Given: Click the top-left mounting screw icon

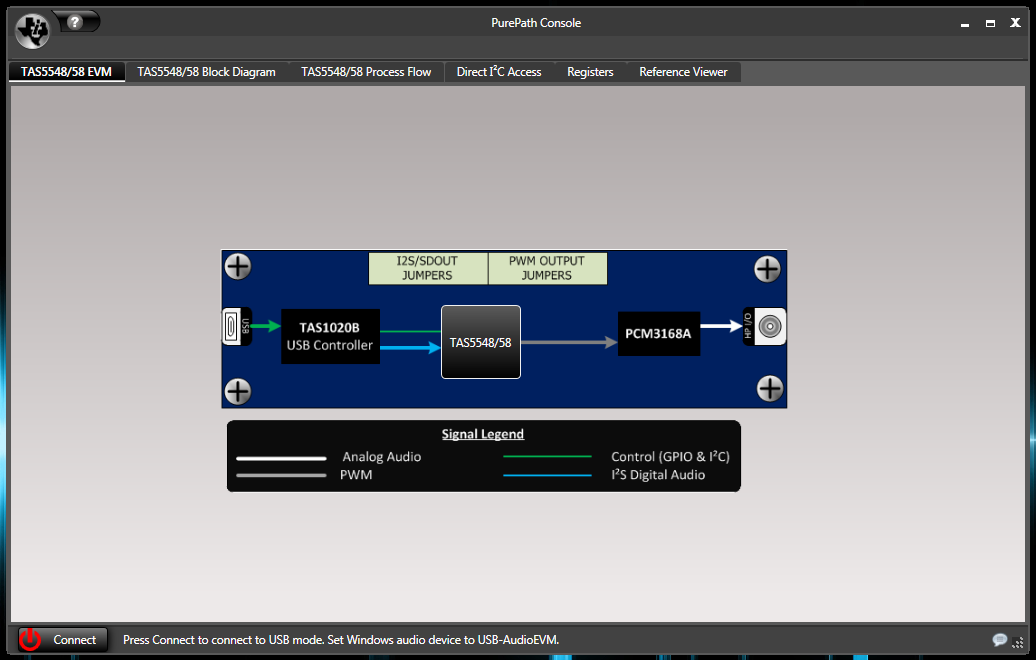Looking at the screenshot, I should tap(237, 267).
